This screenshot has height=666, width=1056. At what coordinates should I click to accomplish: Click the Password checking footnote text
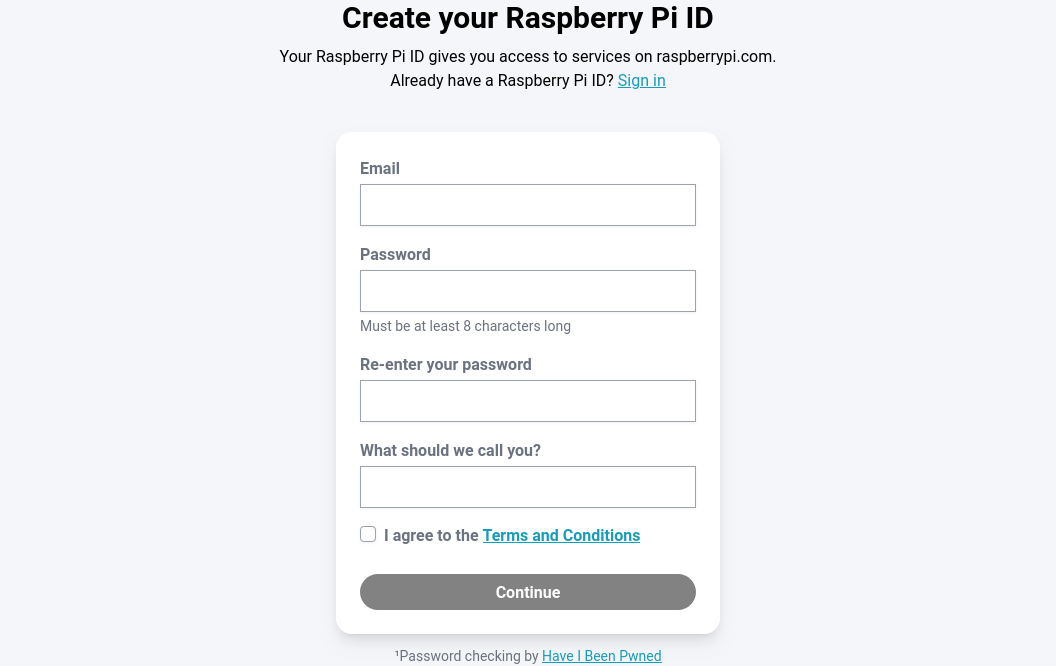[x=467, y=656]
